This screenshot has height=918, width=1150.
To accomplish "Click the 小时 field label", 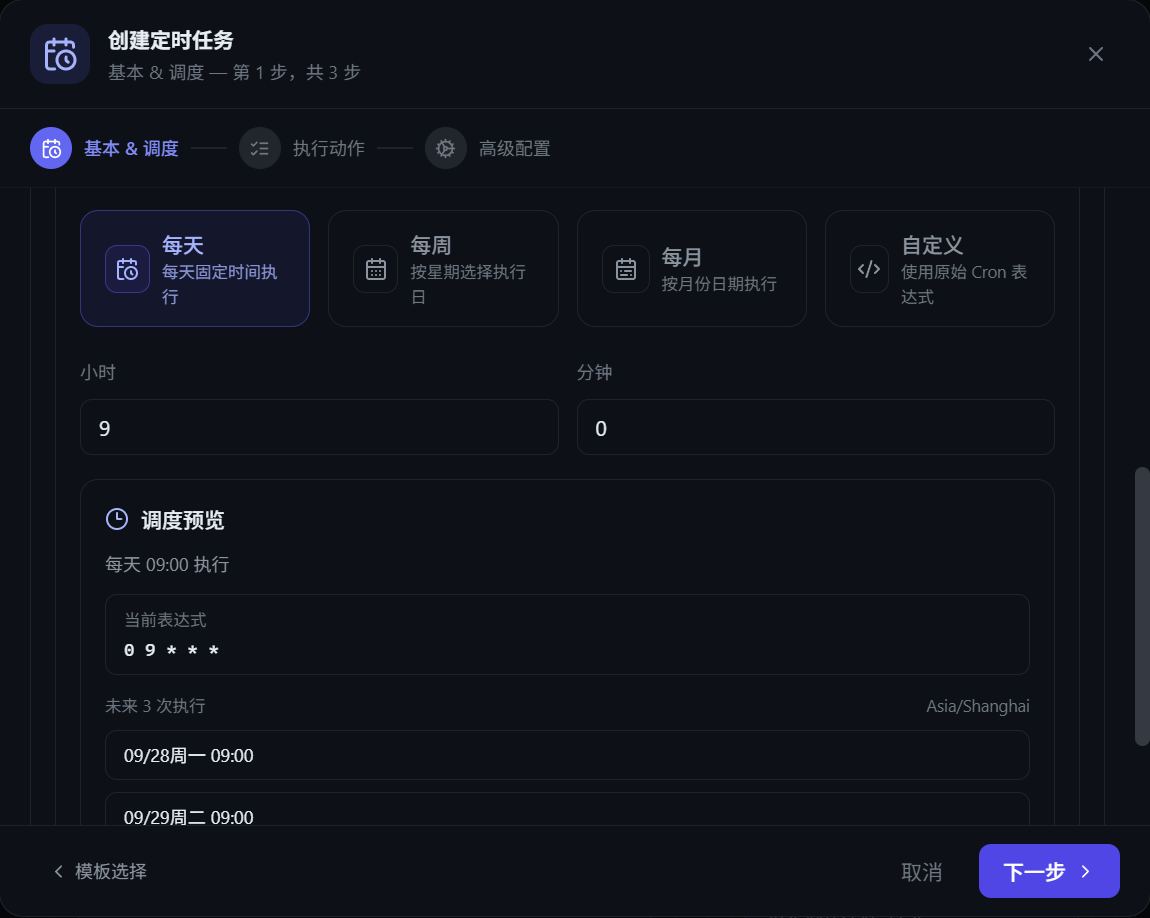I will click(x=98, y=372).
